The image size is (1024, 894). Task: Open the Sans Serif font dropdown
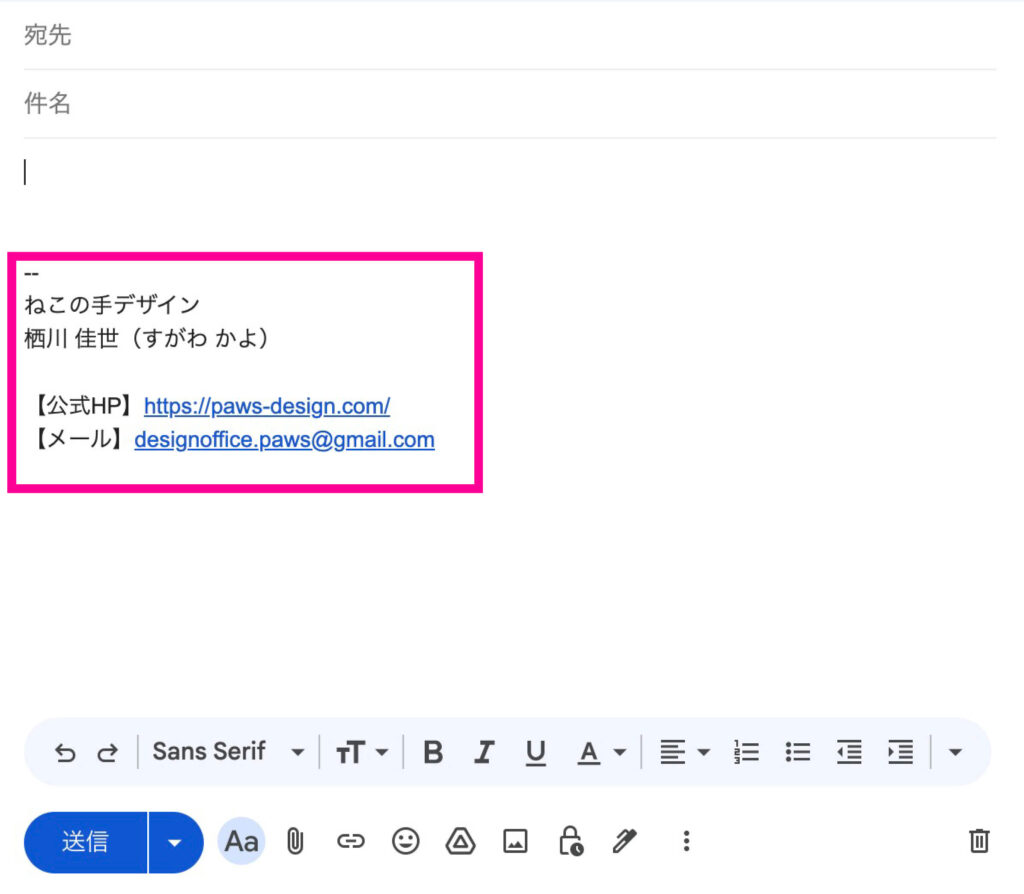[228, 752]
